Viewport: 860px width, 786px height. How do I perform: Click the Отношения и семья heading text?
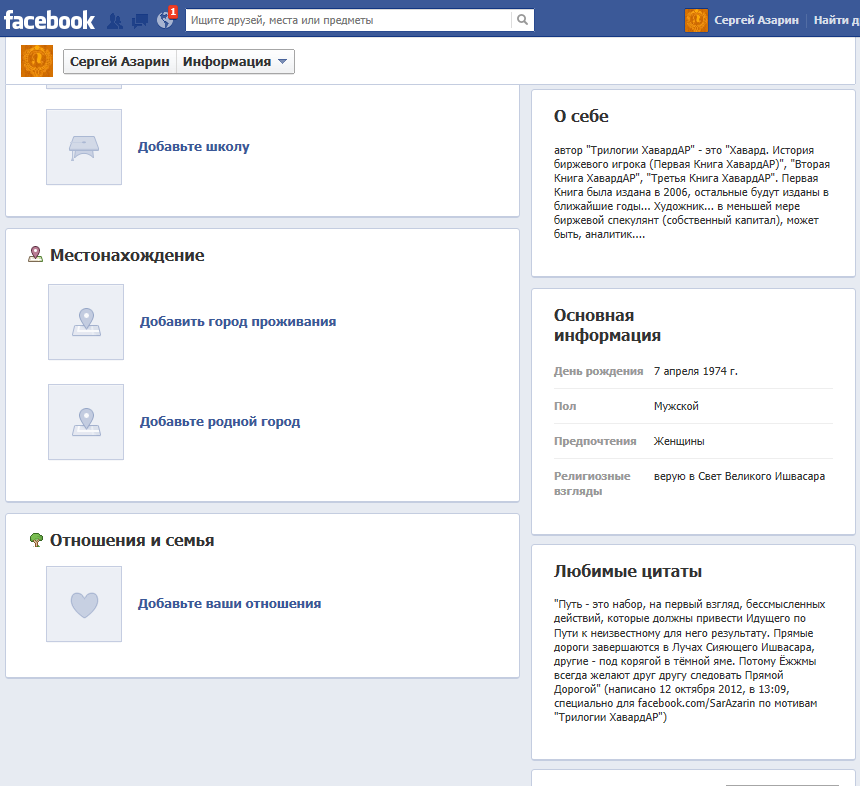[132, 540]
